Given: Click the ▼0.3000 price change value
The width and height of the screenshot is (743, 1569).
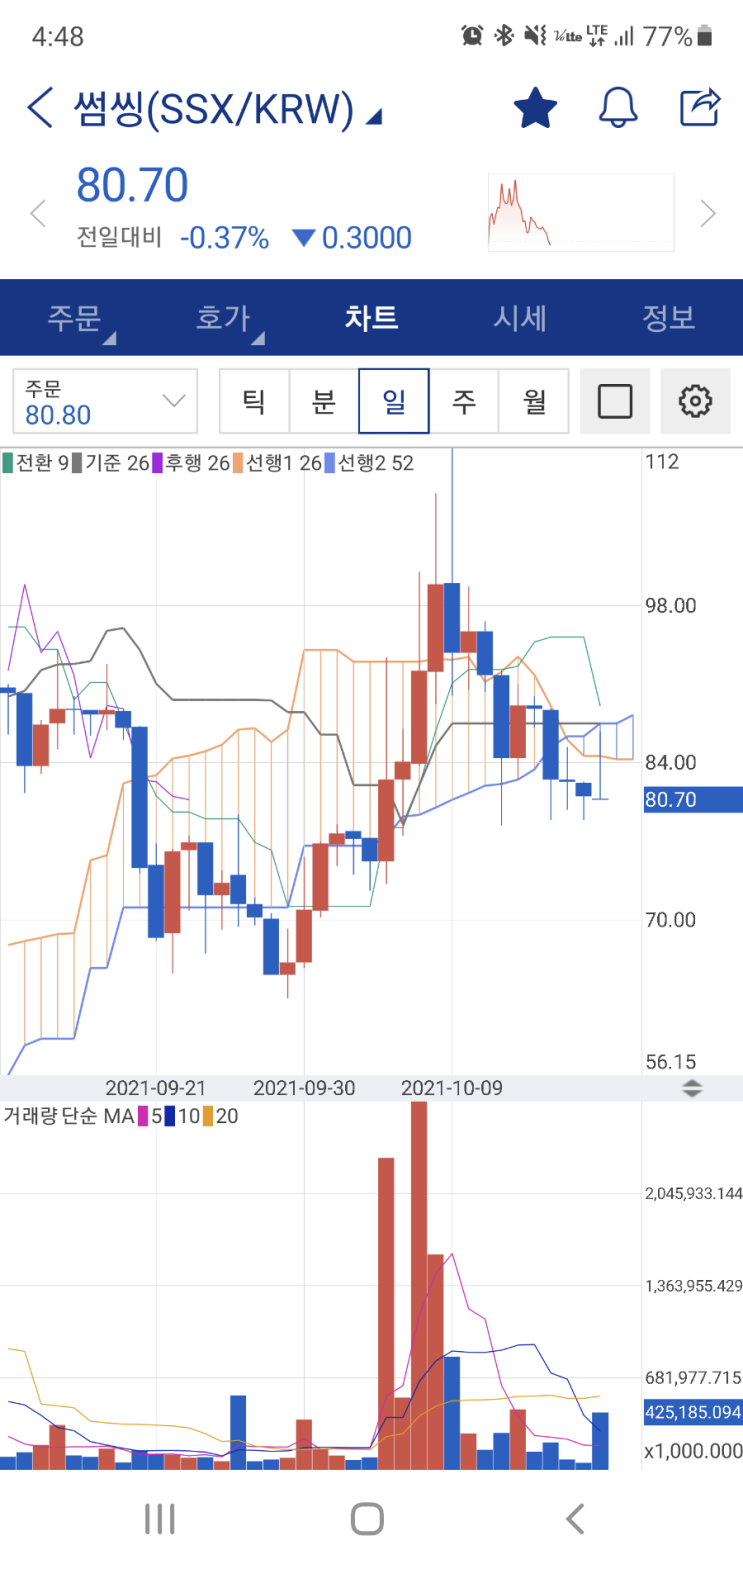Looking at the screenshot, I should click(352, 238).
